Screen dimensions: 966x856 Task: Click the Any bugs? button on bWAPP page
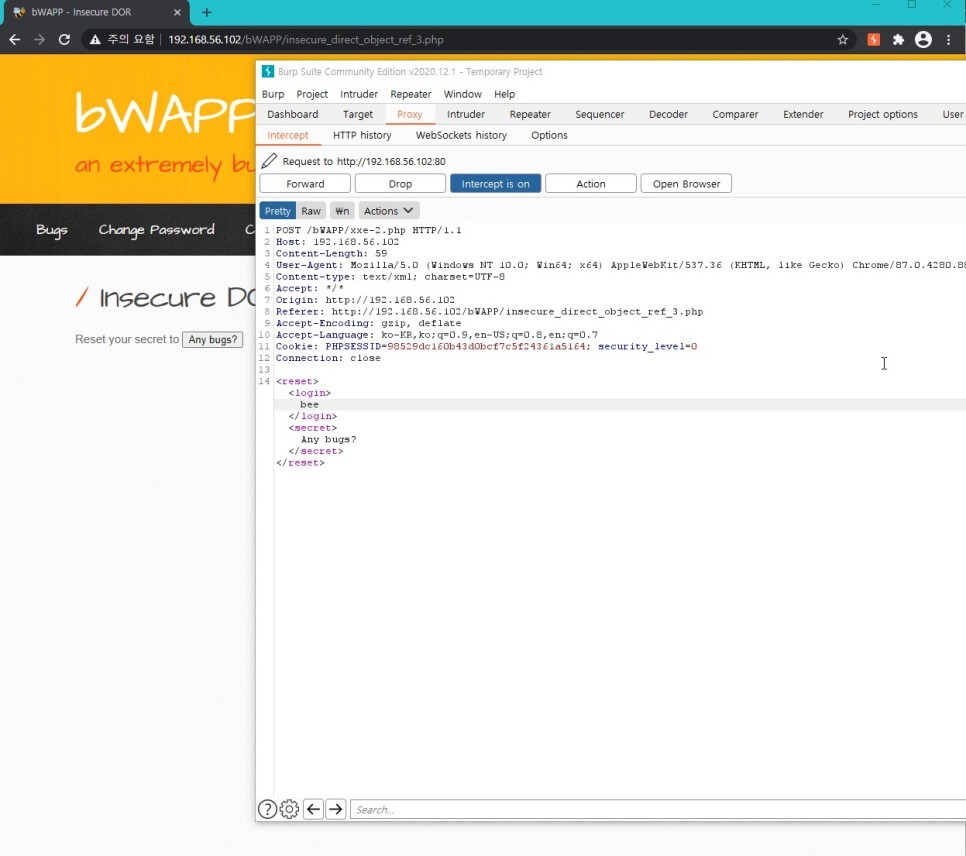click(x=213, y=340)
